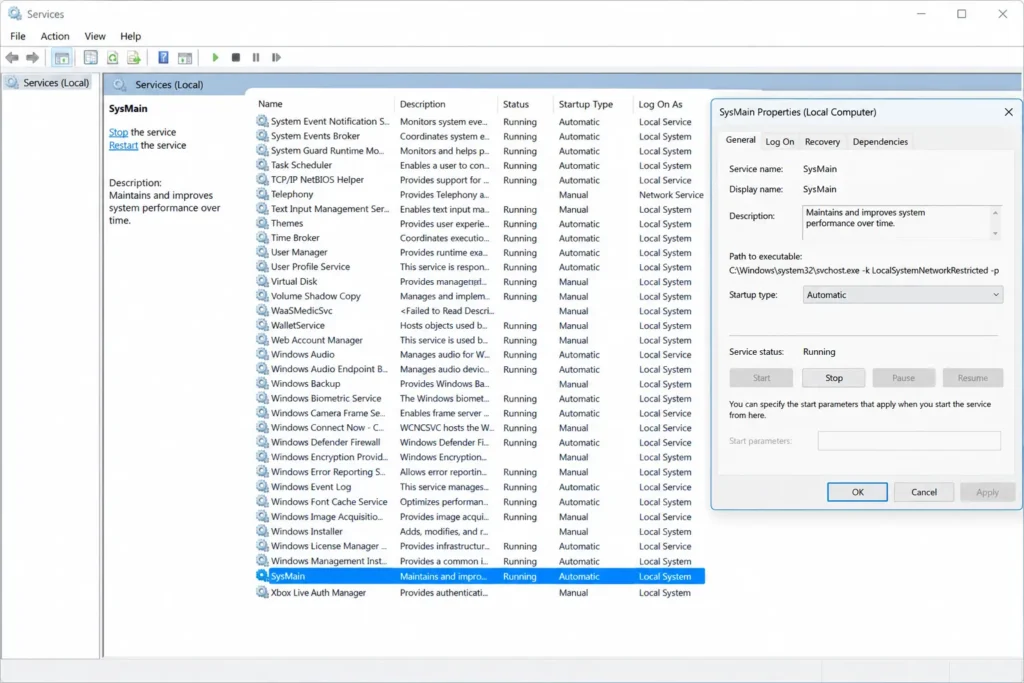Switch to the Log On tab
Image resolution: width=1024 pixels, height=683 pixels.
tap(780, 142)
